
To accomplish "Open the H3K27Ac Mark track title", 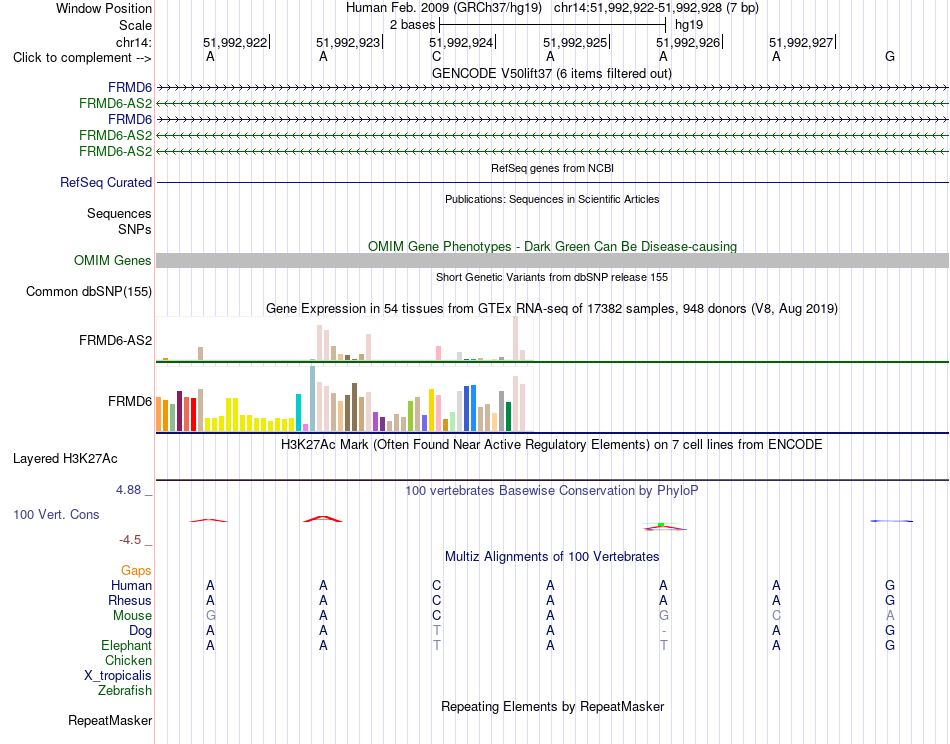I will point(552,445).
